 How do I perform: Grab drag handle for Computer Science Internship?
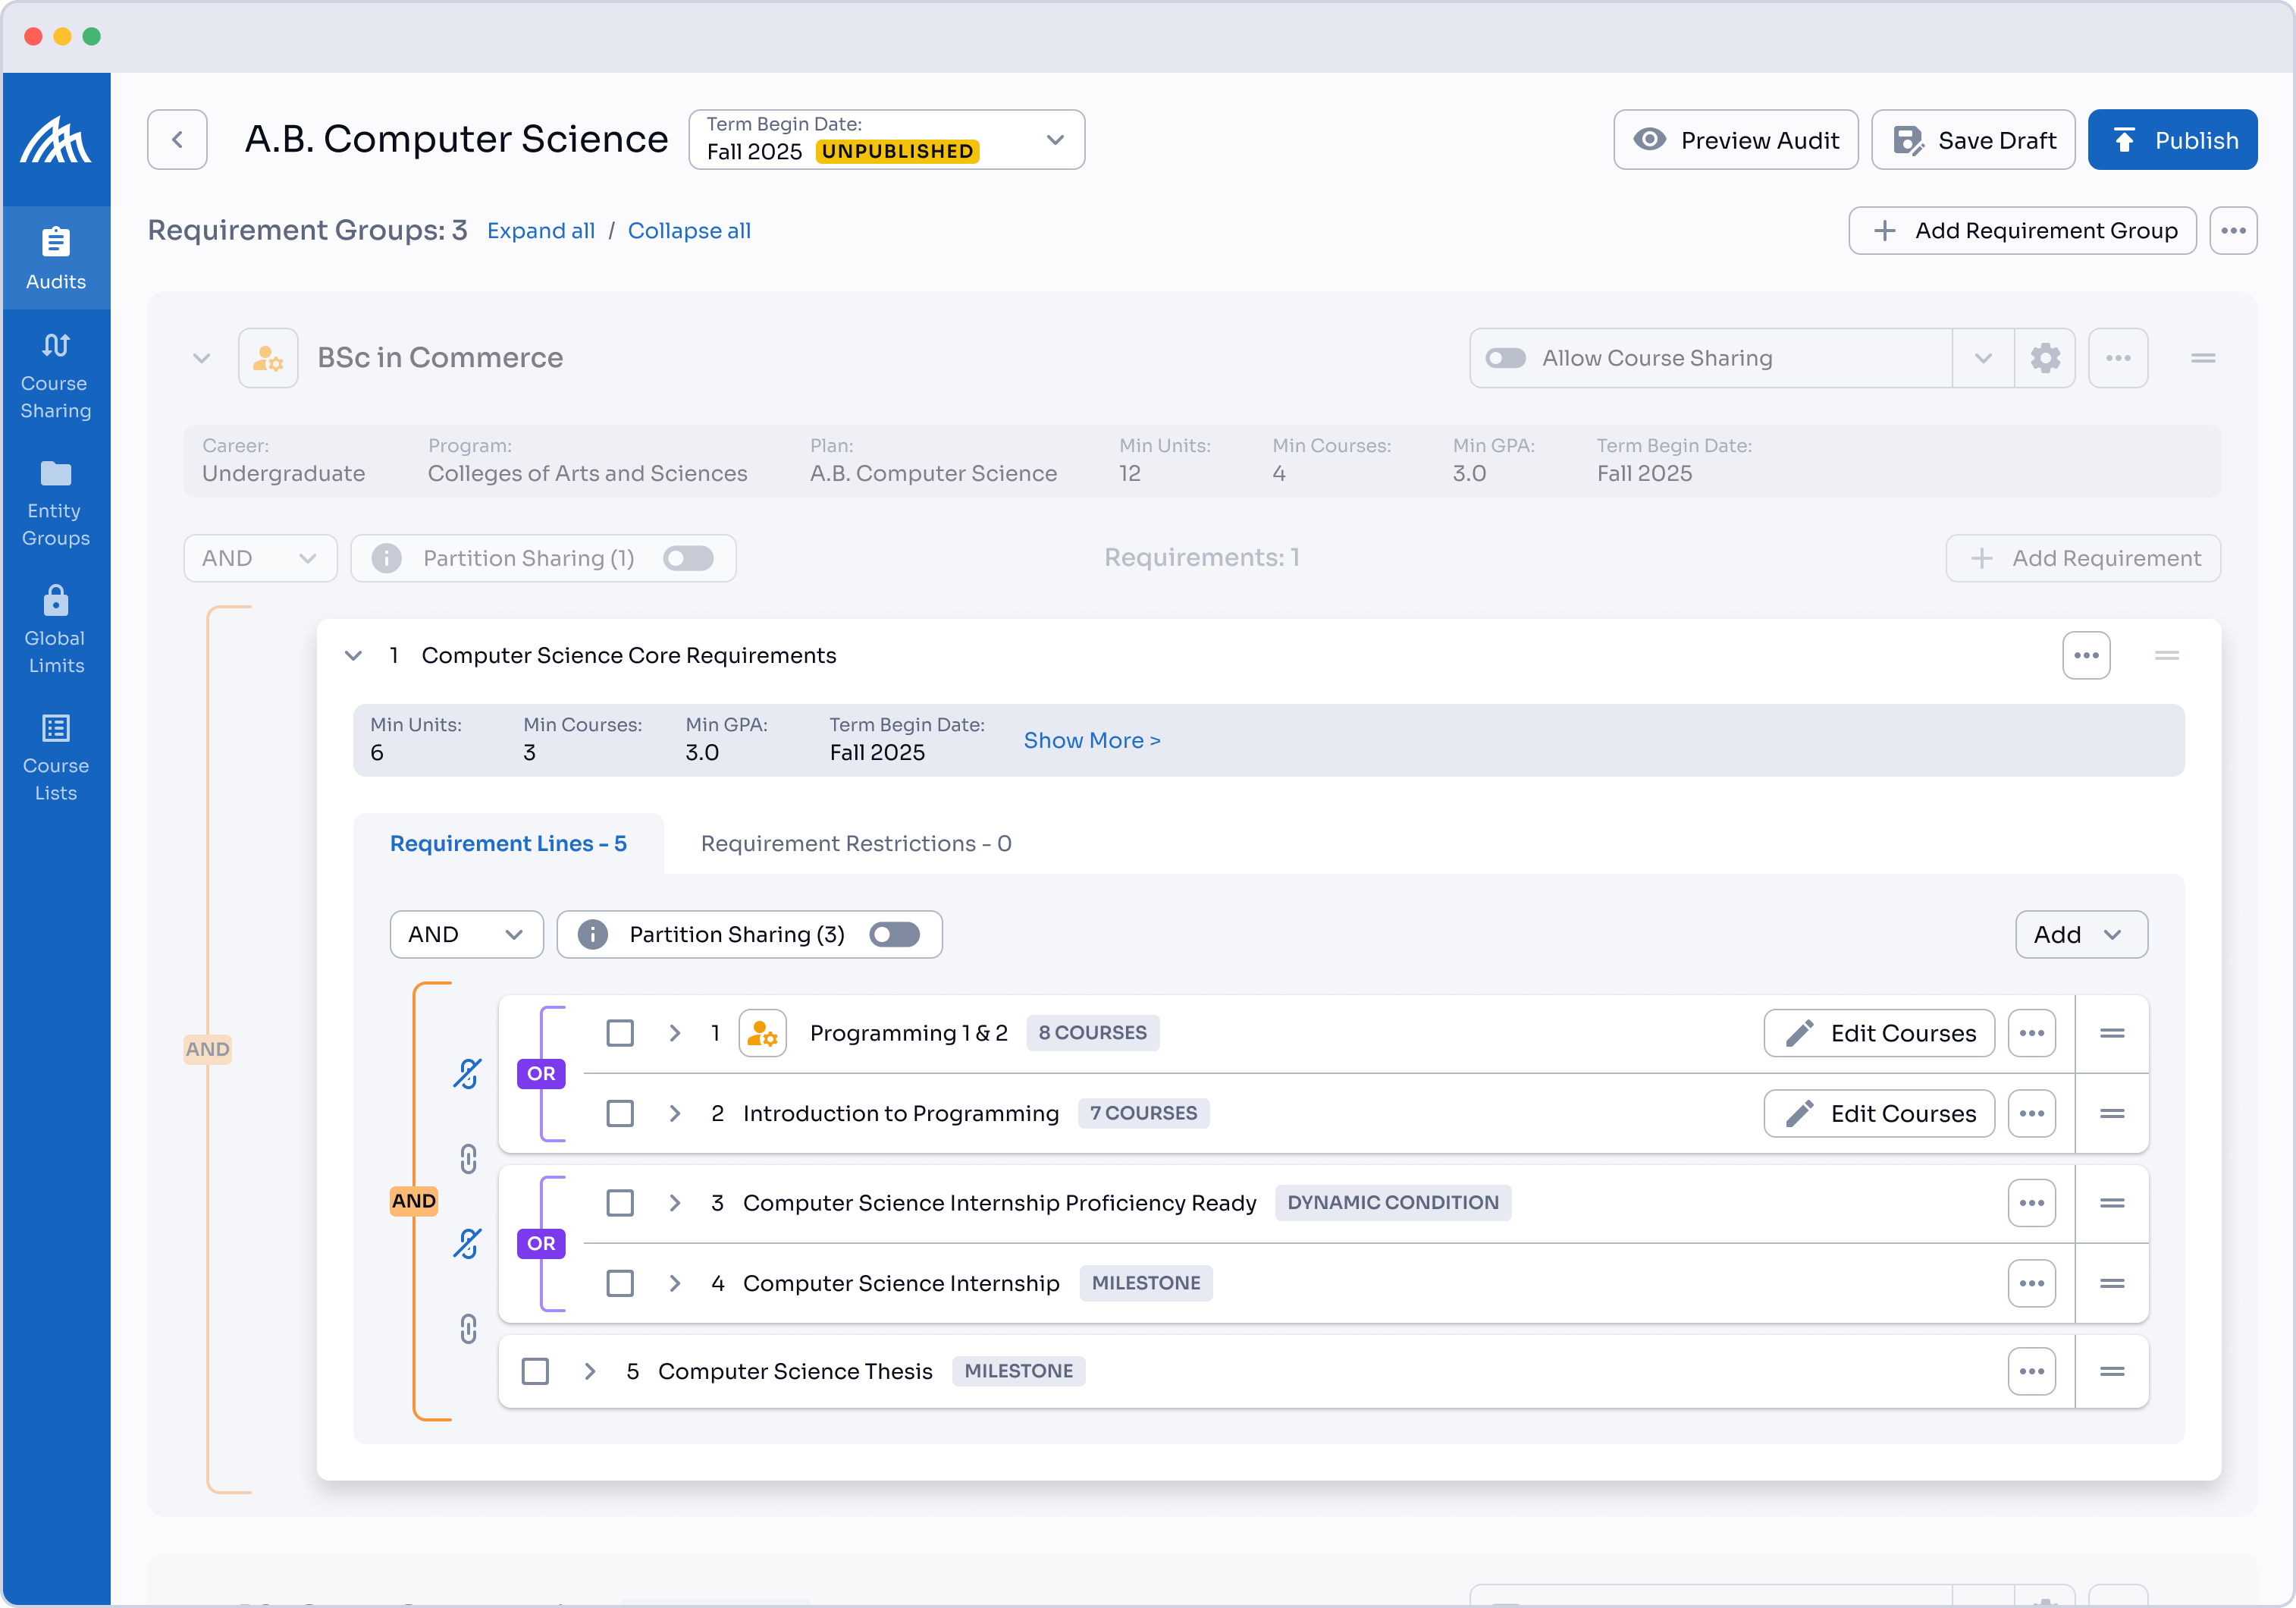pos(2112,1284)
